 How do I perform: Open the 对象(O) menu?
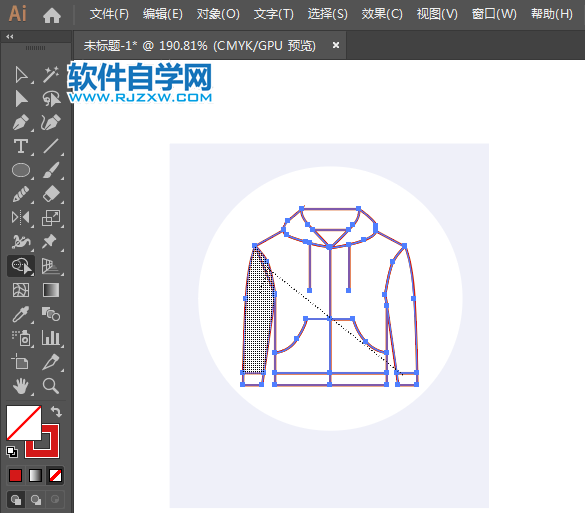pyautogui.click(x=218, y=14)
